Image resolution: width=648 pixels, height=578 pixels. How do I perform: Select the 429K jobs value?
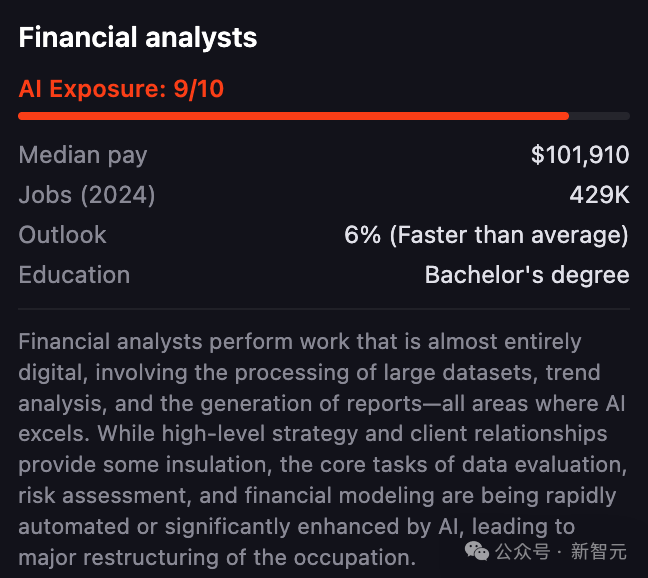point(599,195)
